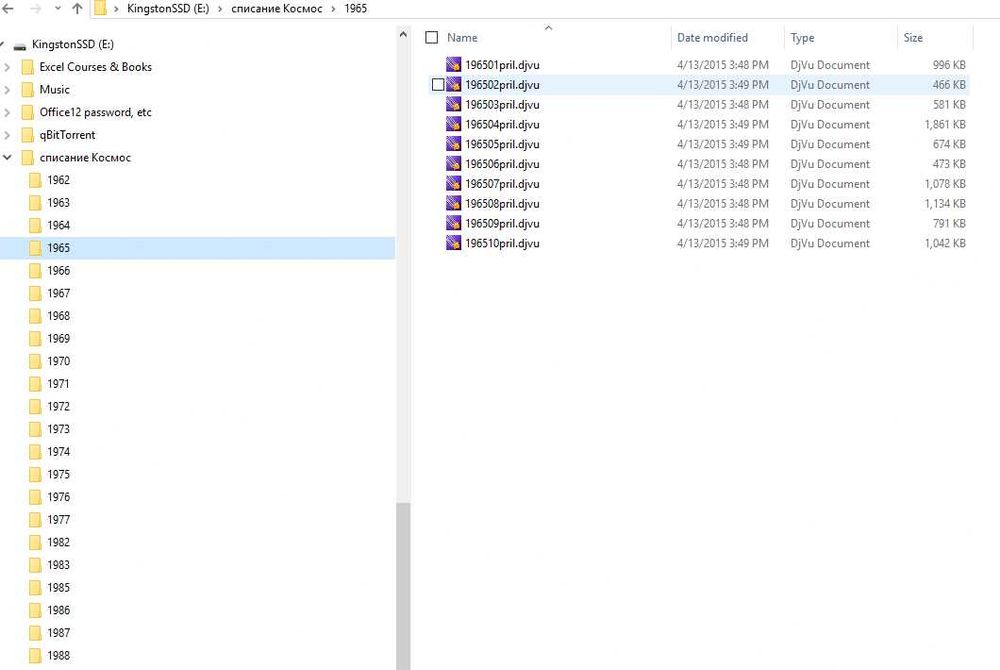Select file name 196504pril.djvu
Viewport: 1000px width, 670px height.
(x=502, y=124)
